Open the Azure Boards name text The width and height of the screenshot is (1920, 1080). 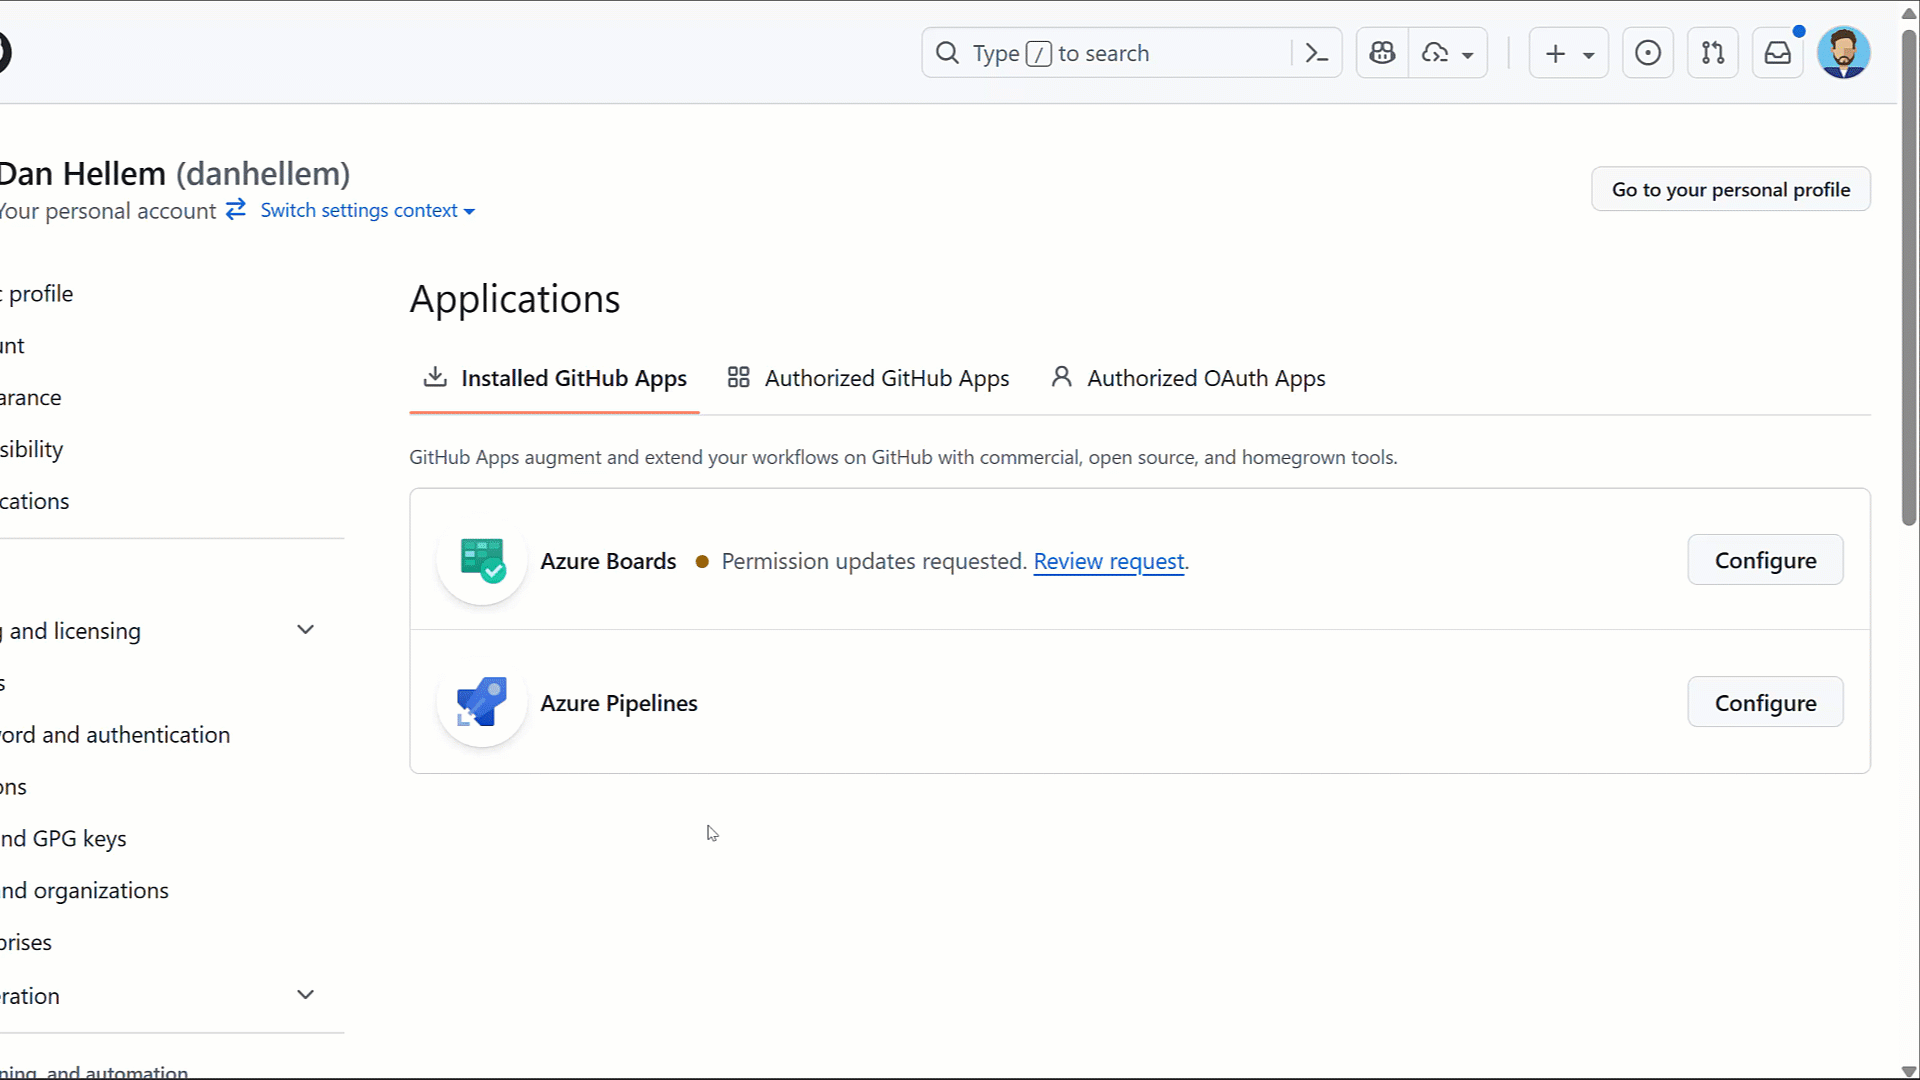(608, 561)
